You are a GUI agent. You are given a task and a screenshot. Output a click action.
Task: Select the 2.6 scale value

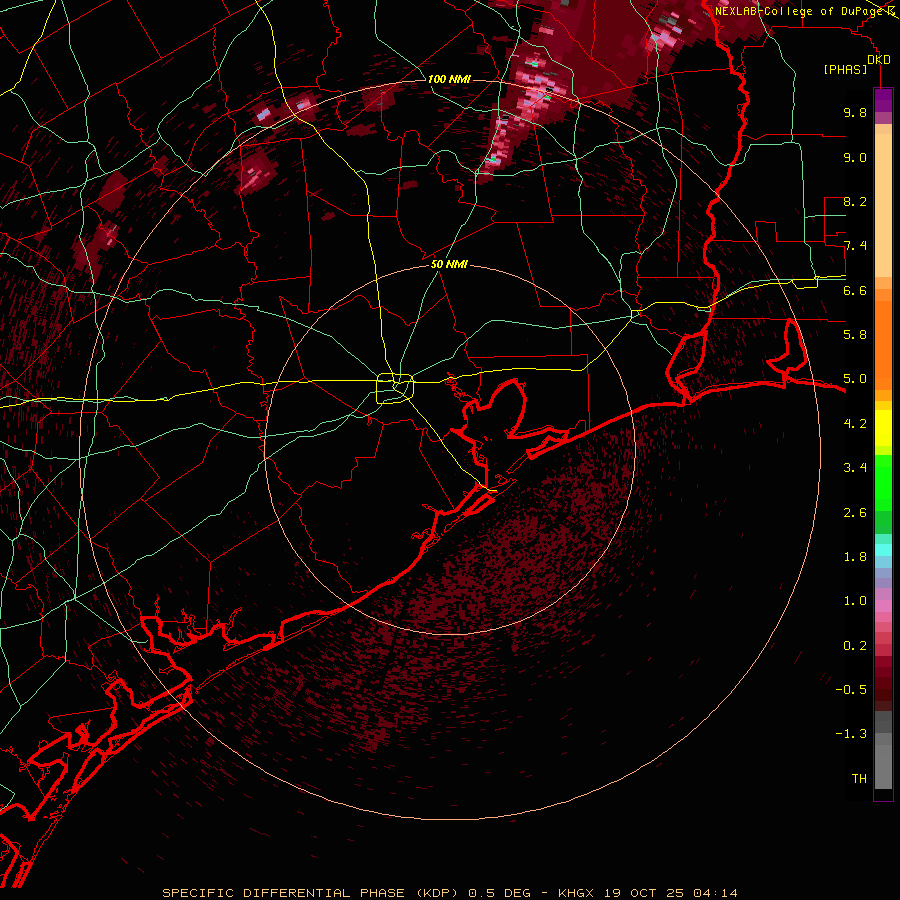click(855, 512)
